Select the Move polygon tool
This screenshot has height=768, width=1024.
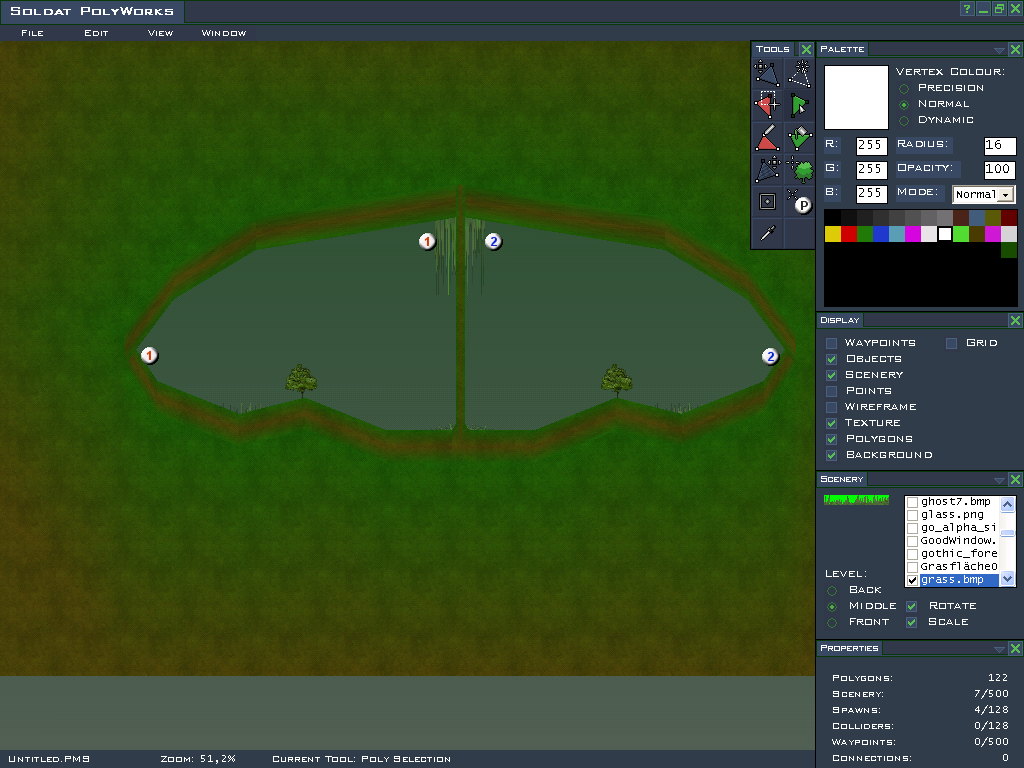[x=767, y=72]
